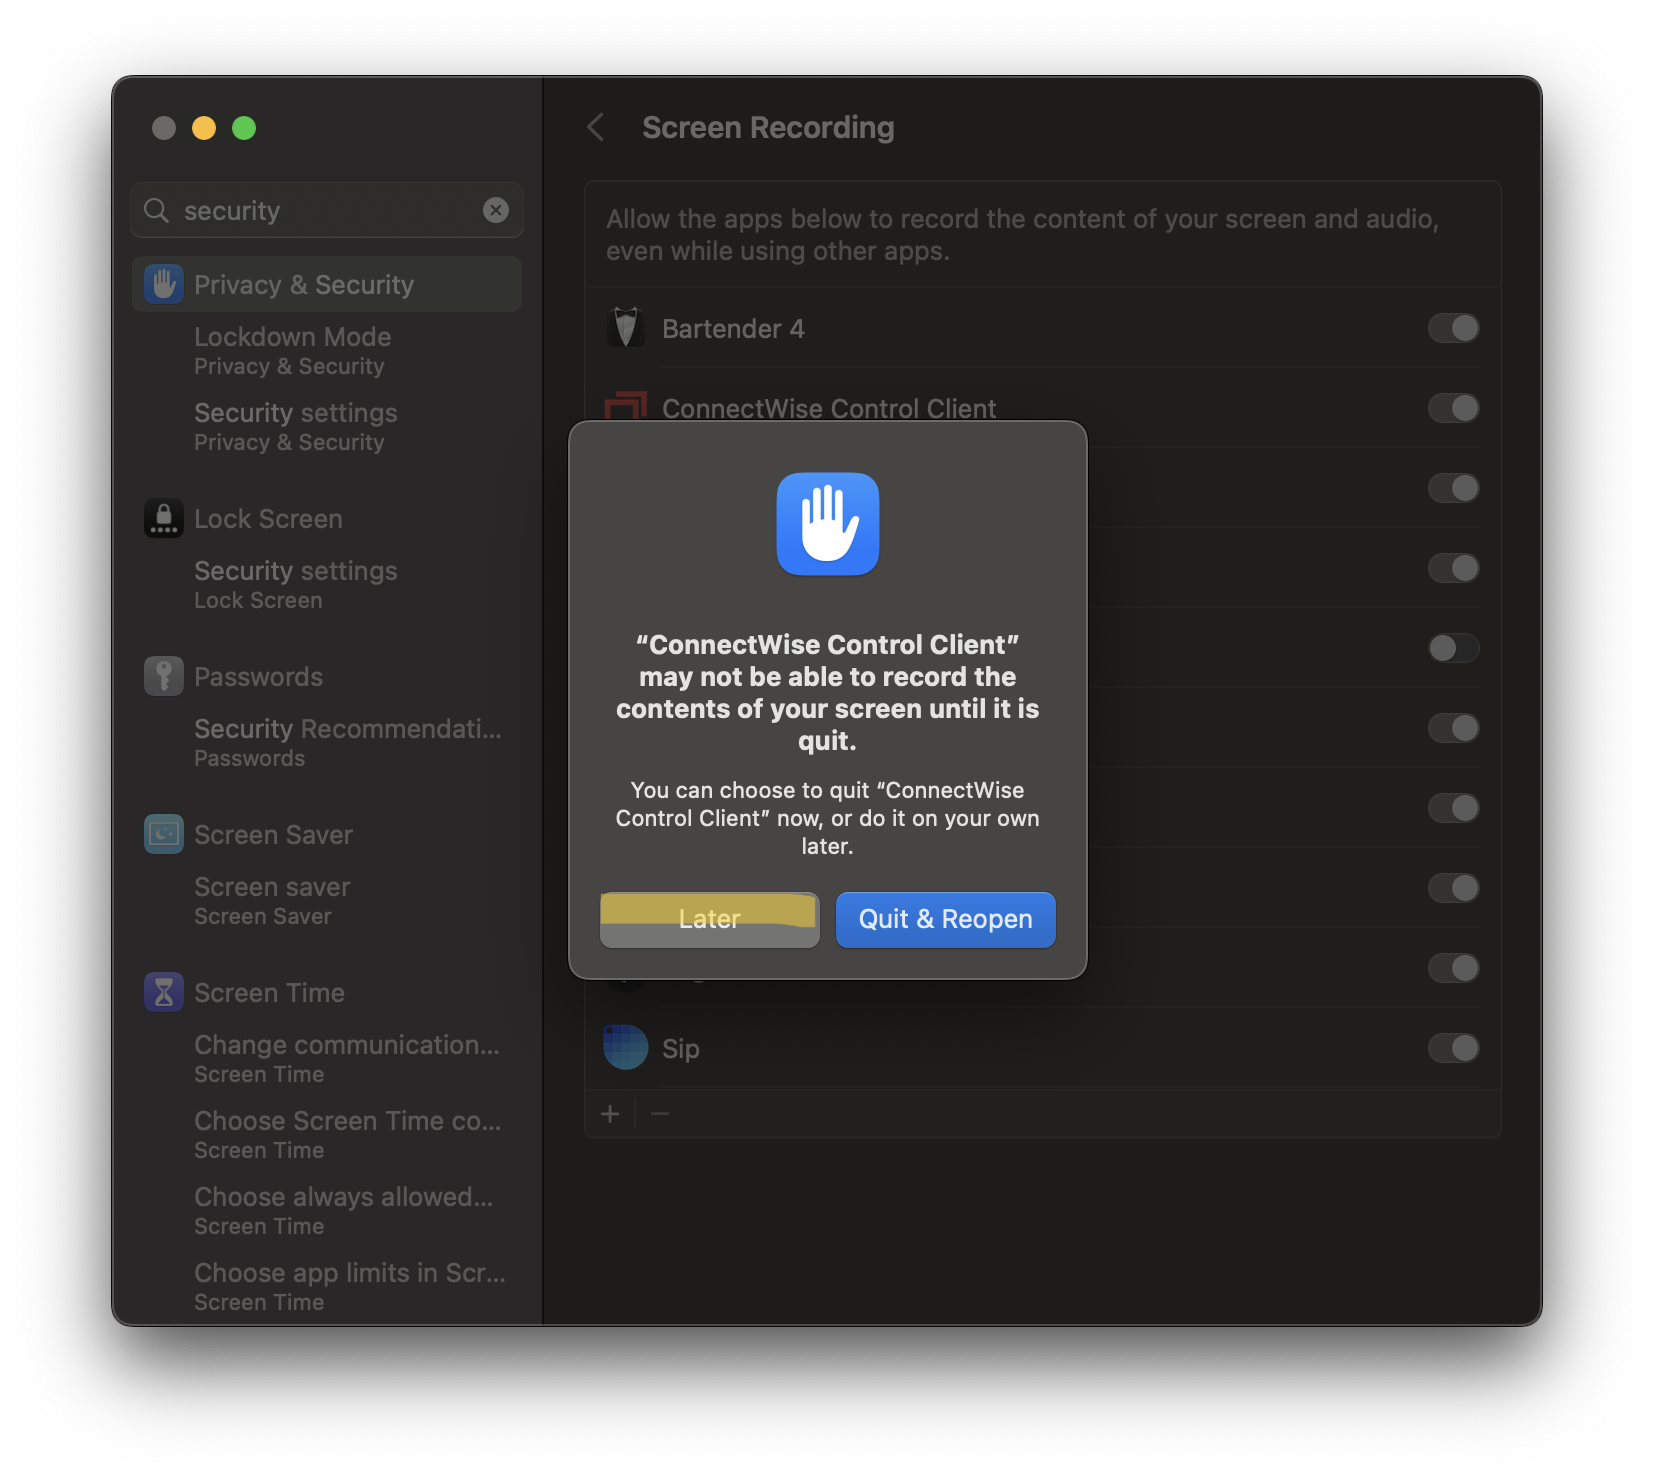Select Lock Screen sidebar item
1654x1474 pixels.
coord(268,518)
